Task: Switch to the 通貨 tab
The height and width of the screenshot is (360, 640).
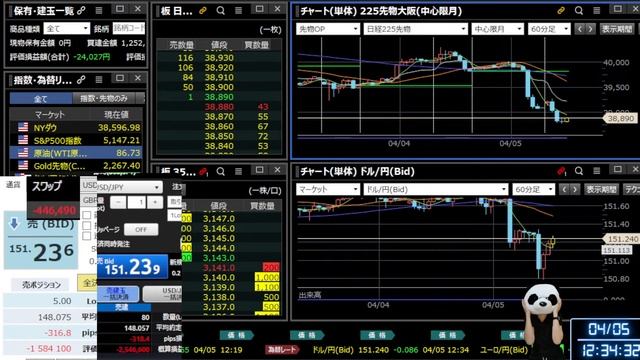Action: 13,185
